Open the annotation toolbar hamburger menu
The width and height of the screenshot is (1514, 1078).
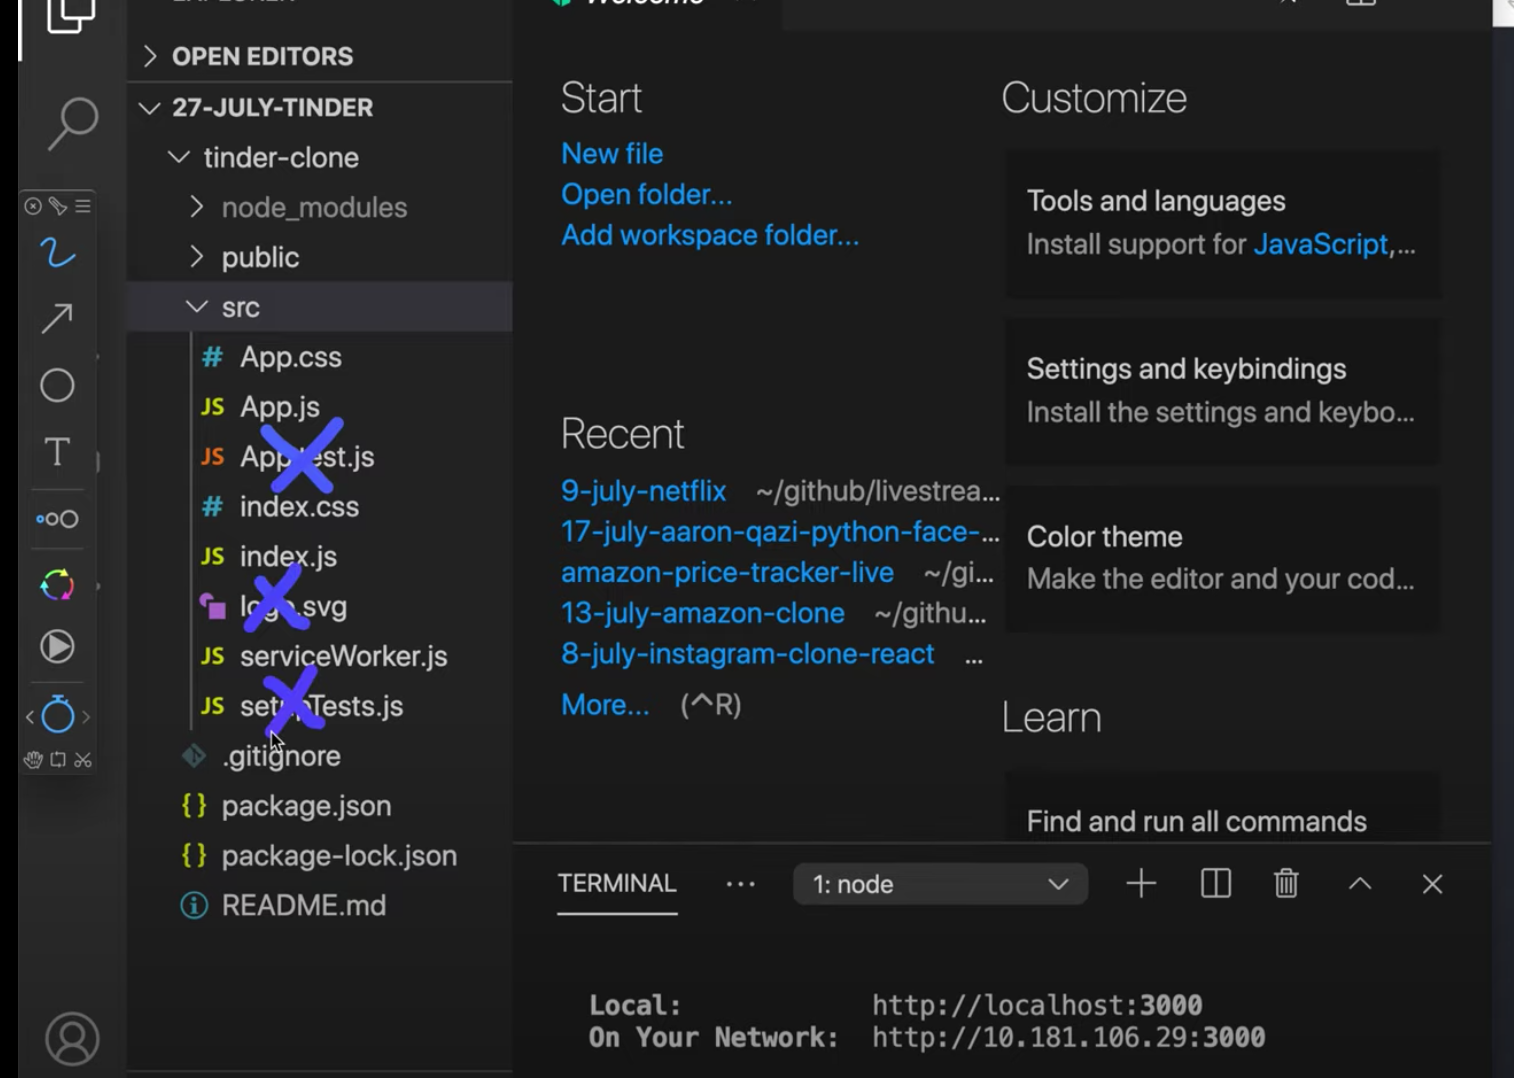(x=83, y=206)
